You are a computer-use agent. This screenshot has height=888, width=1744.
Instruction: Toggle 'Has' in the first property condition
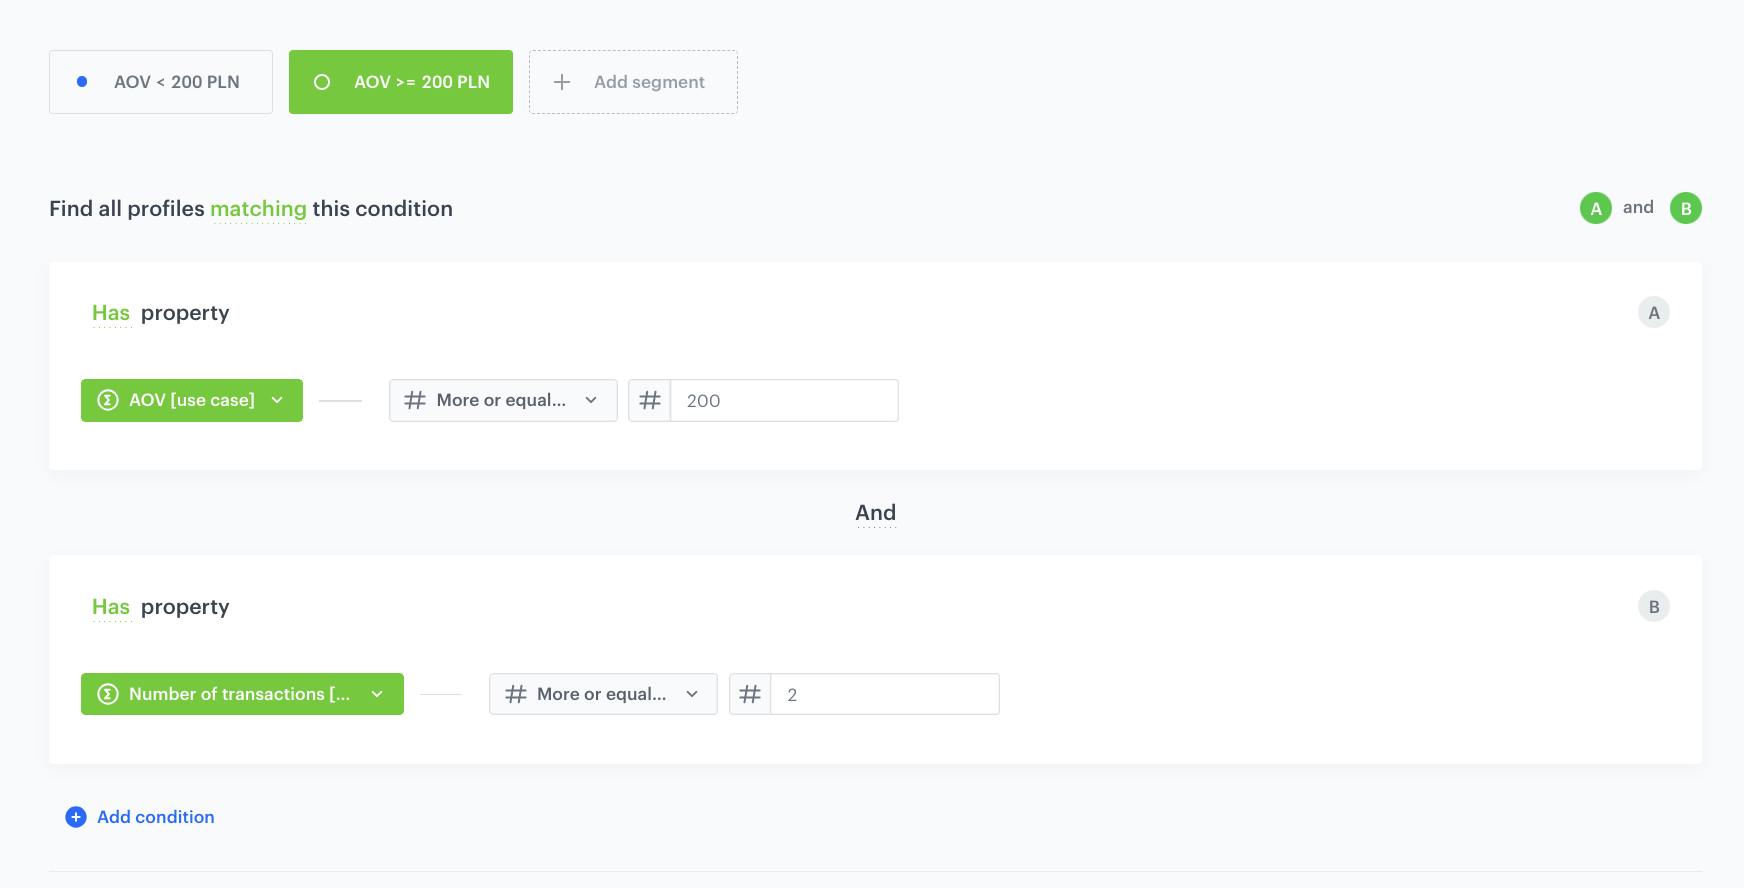111,313
